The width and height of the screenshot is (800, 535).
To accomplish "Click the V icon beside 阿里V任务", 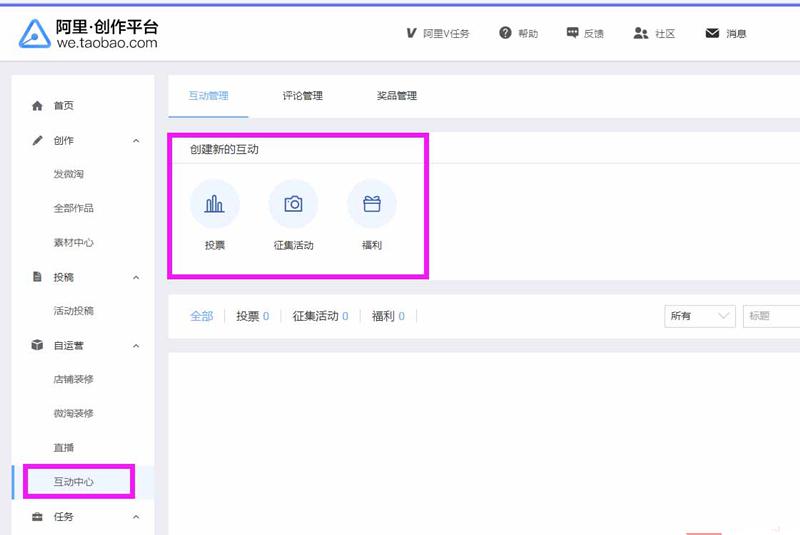I will [x=411, y=33].
